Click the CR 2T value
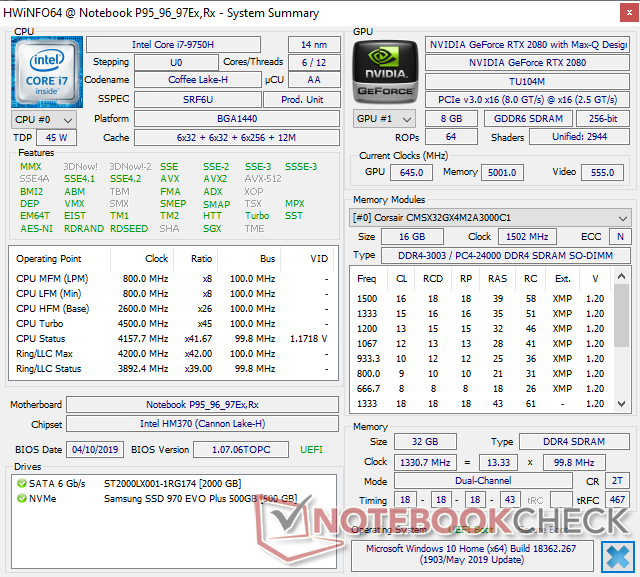 tap(617, 481)
